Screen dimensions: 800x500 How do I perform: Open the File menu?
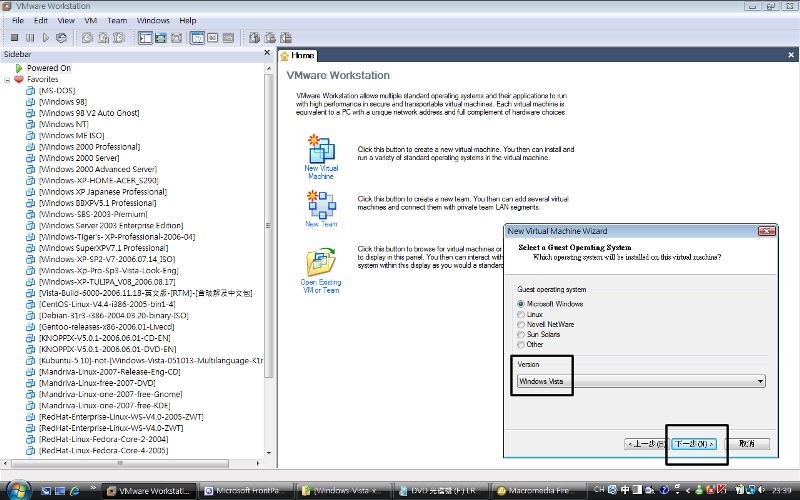pos(18,20)
